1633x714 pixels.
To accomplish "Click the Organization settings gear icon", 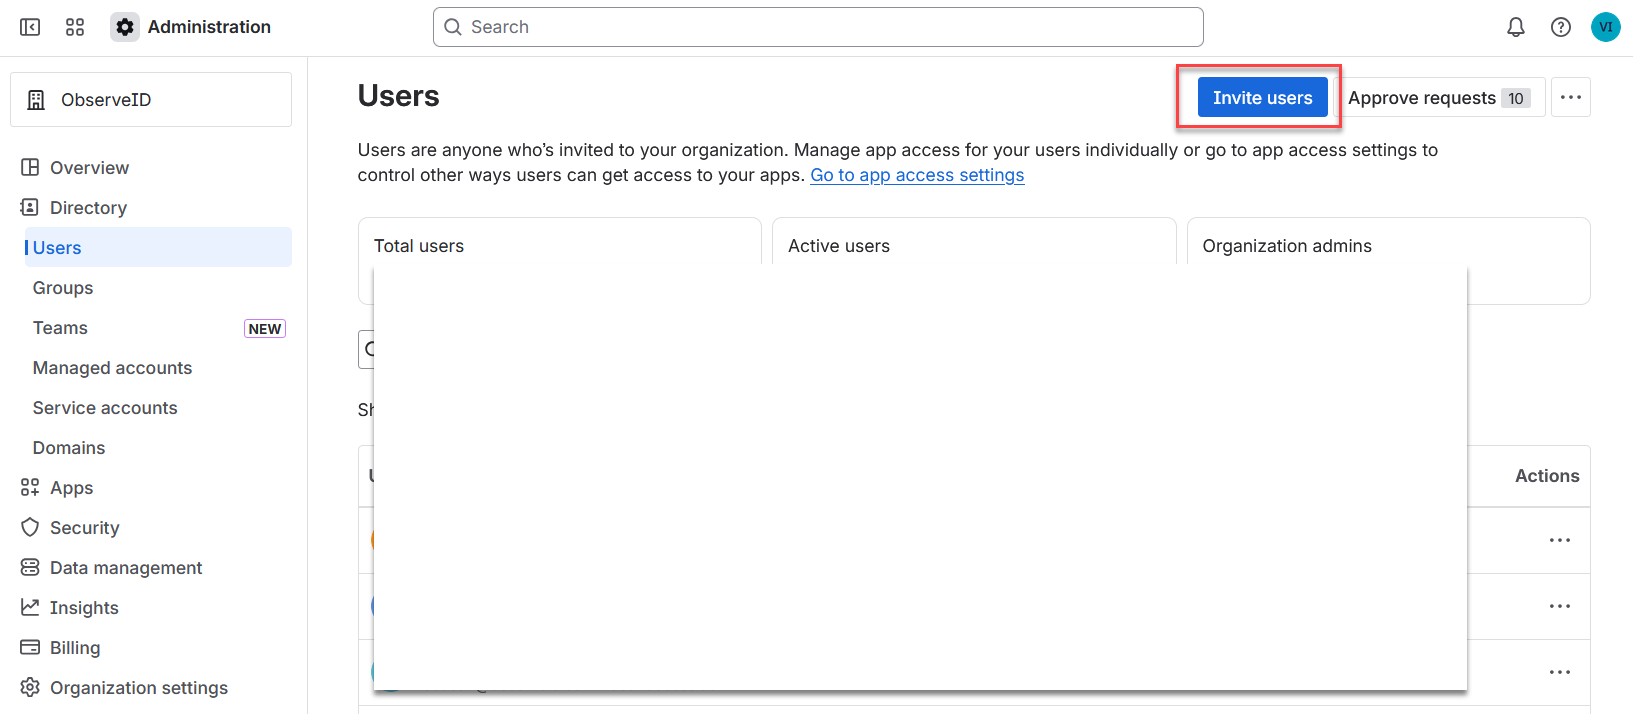I will [x=30, y=687].
